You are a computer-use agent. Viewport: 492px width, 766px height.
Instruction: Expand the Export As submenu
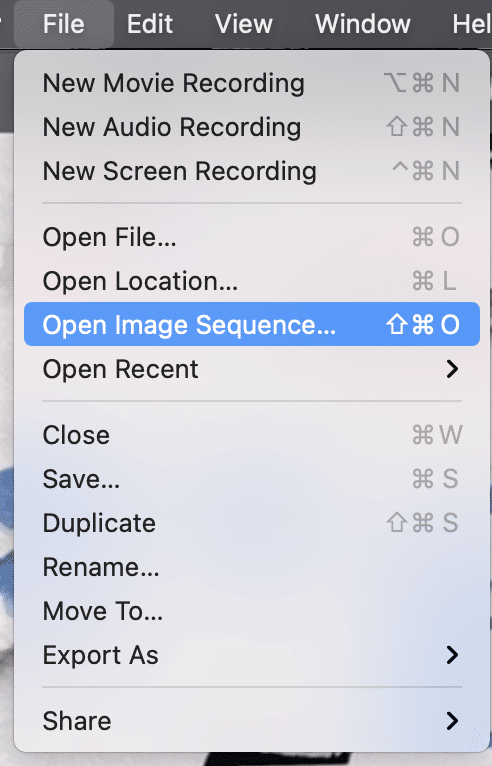click(252, 655)
